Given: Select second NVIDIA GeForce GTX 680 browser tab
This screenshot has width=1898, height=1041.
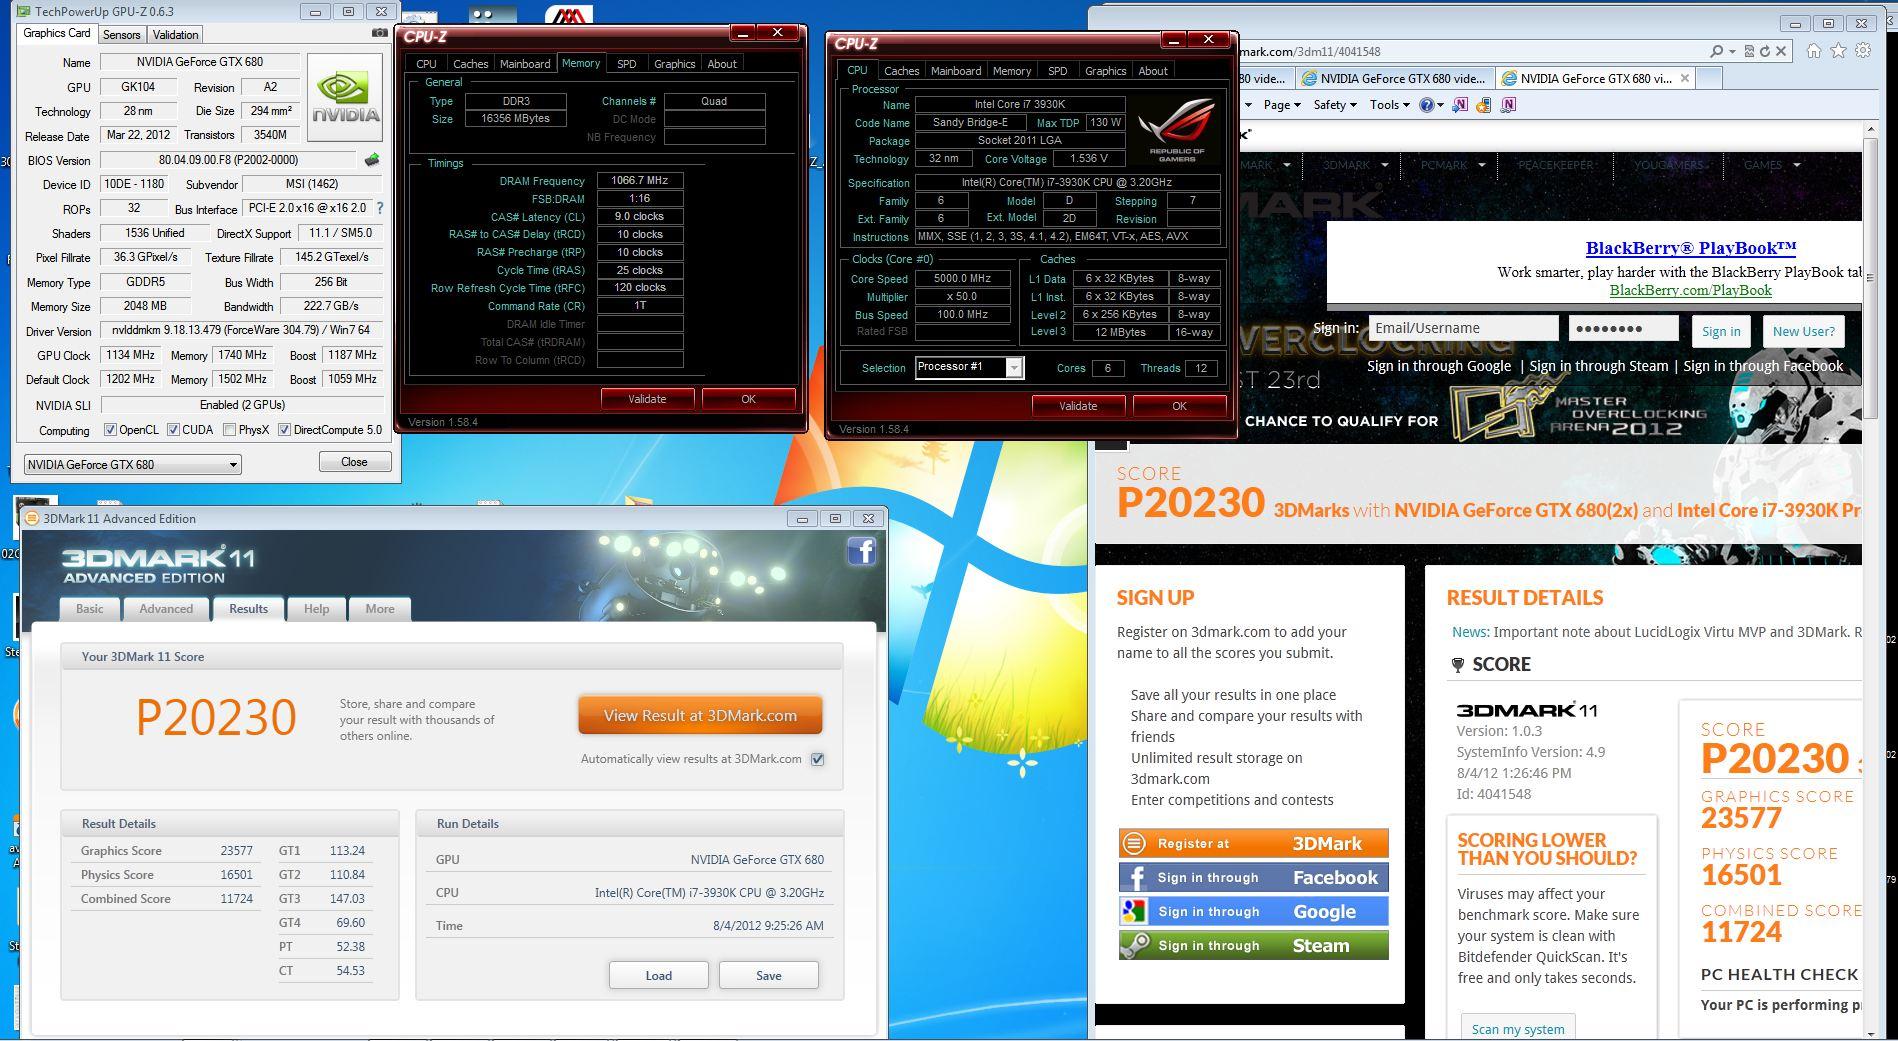Looking at the screenshot, I should [x=1394, y=78].
